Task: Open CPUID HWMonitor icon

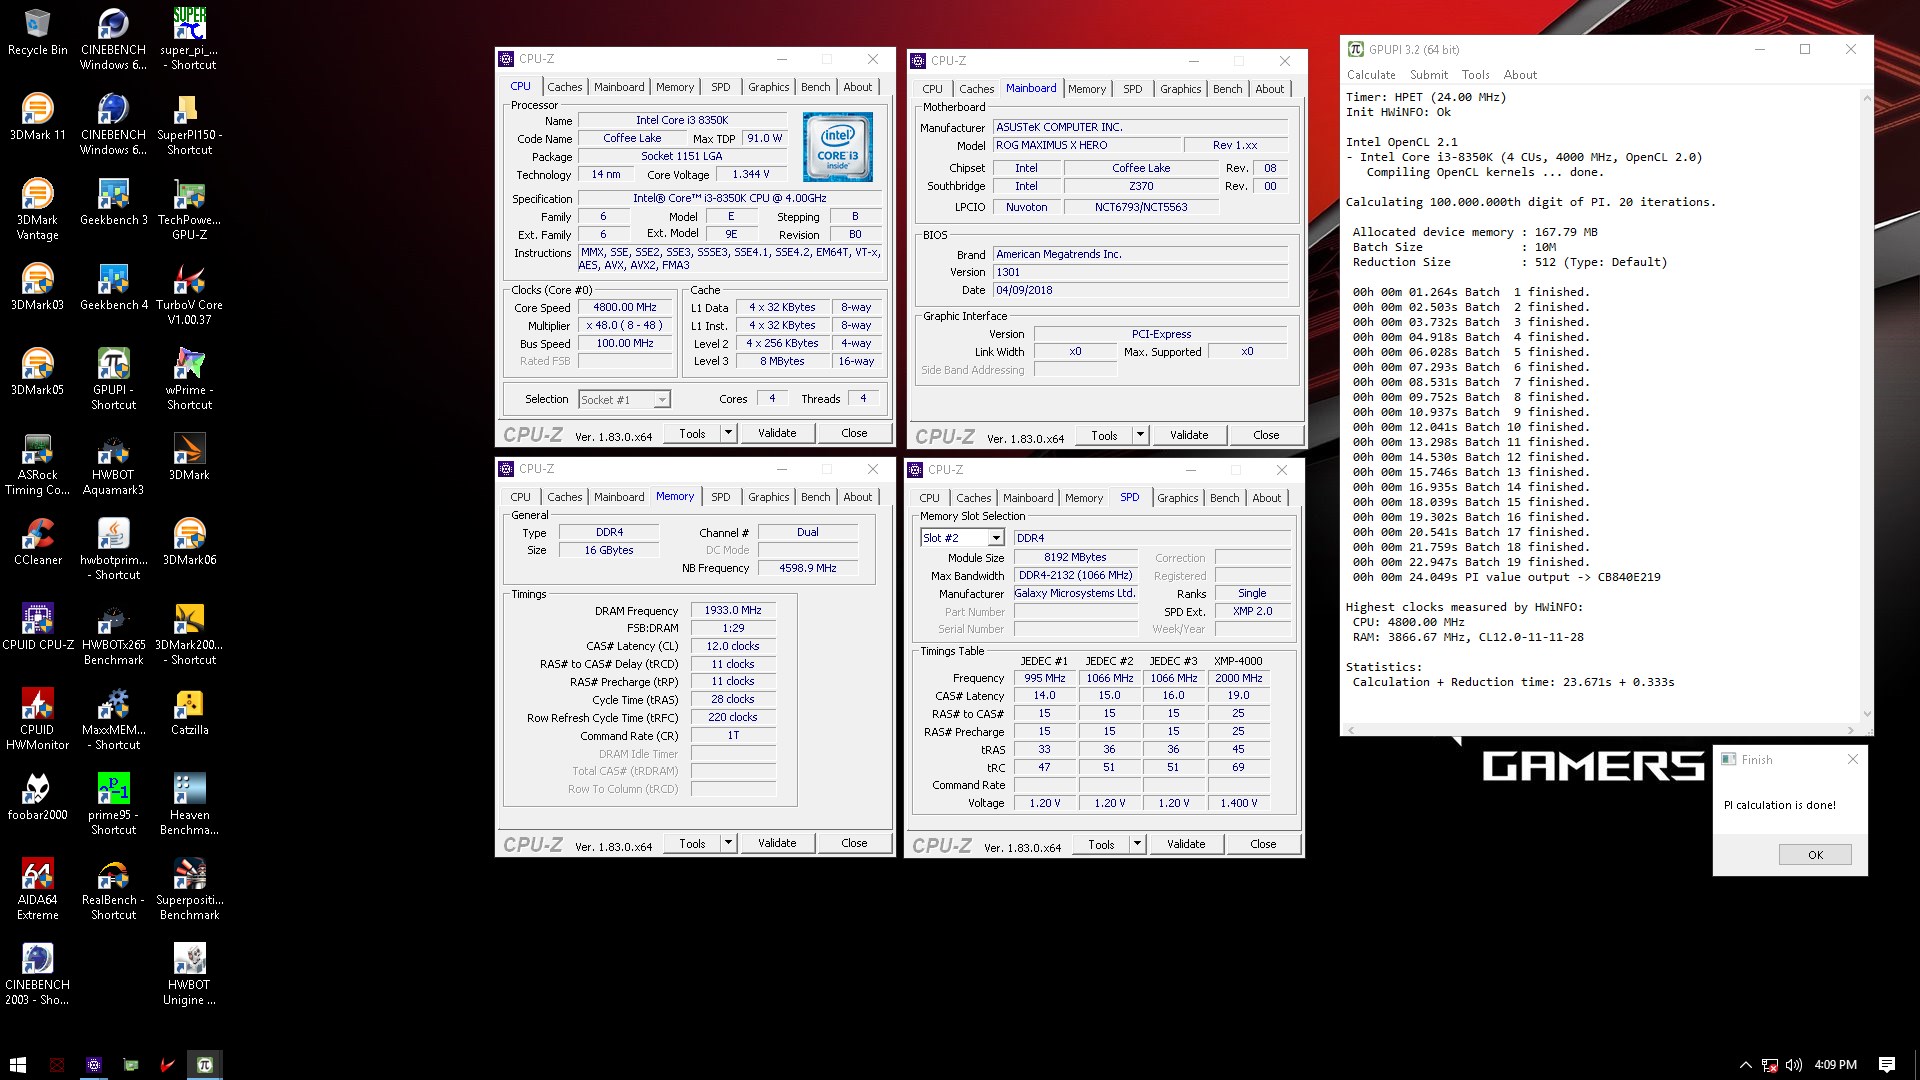Action: 37,720
